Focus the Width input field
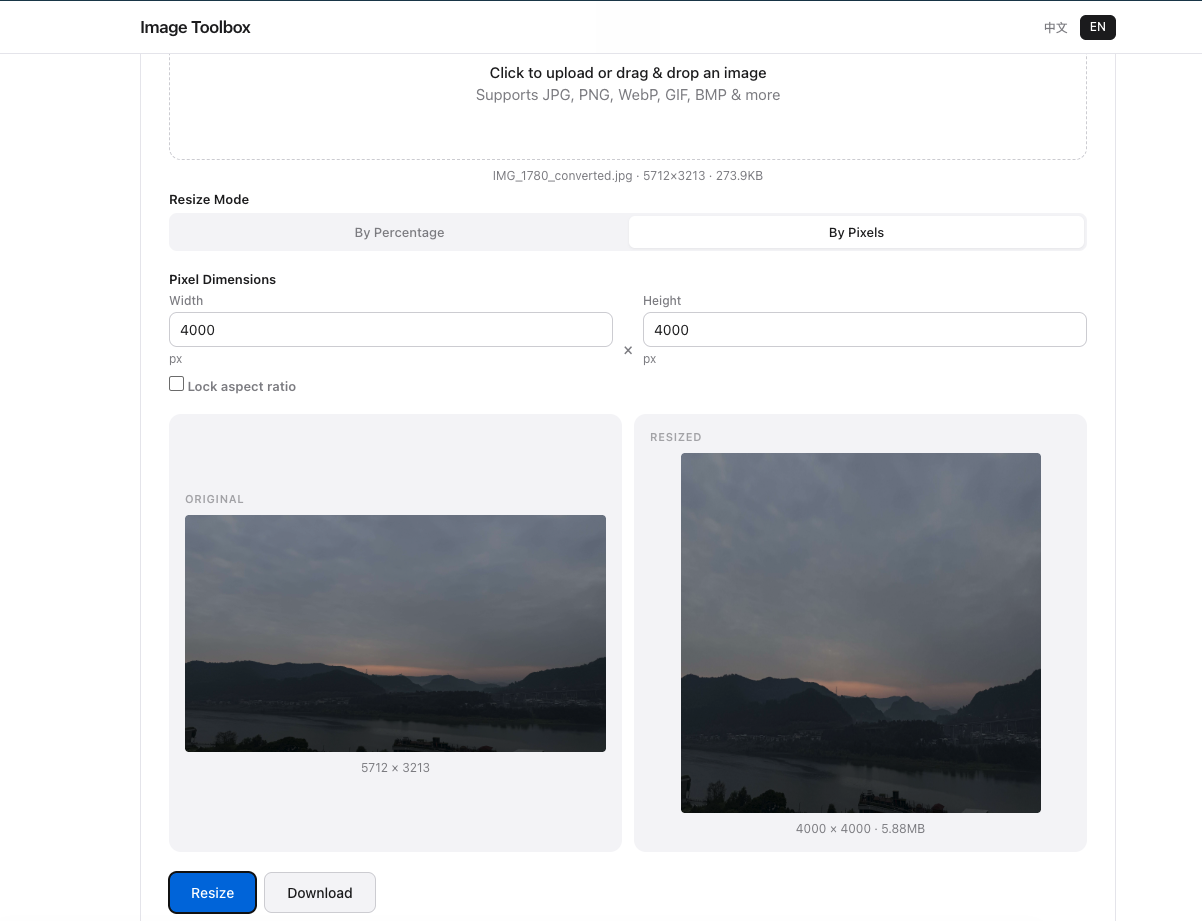Viewport: 1202px width, 921px height. click(x=391, y=330)
